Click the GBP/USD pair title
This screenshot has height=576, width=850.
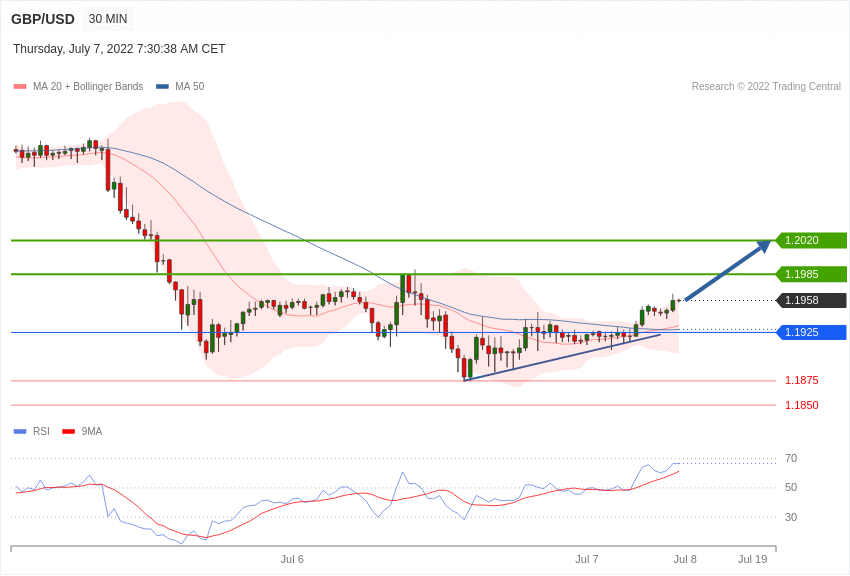pos(43,20)
